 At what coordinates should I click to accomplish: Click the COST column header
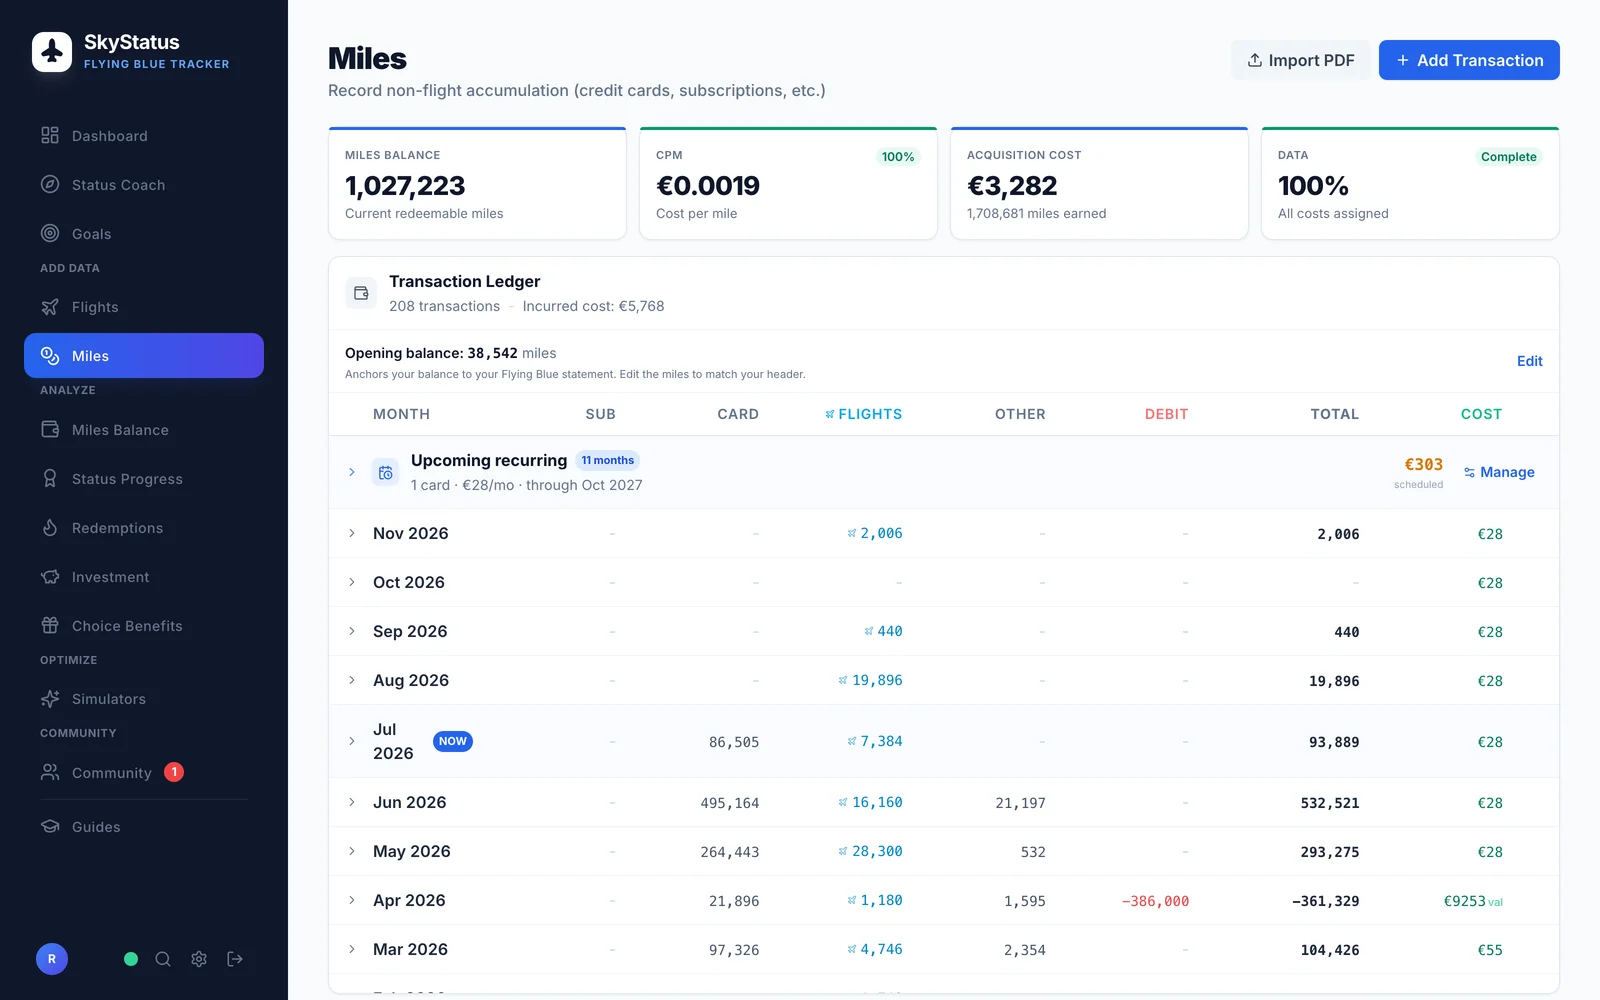coord(1481,414)
